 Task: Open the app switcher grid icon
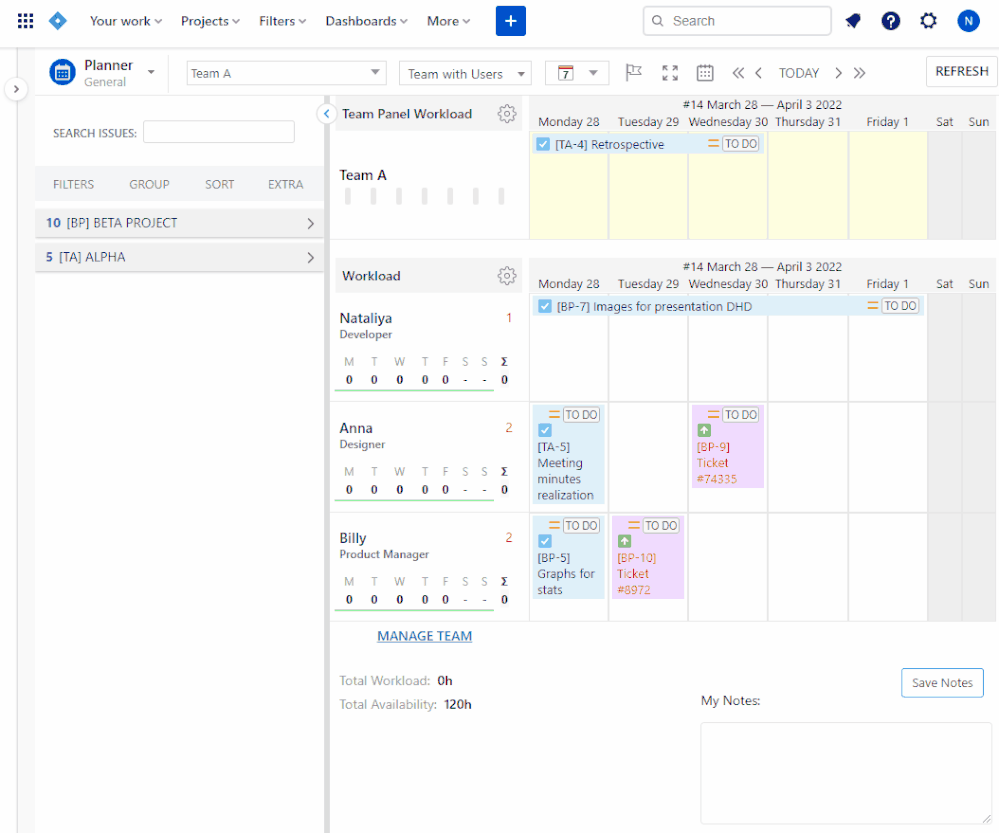click(x=25, y=21)
